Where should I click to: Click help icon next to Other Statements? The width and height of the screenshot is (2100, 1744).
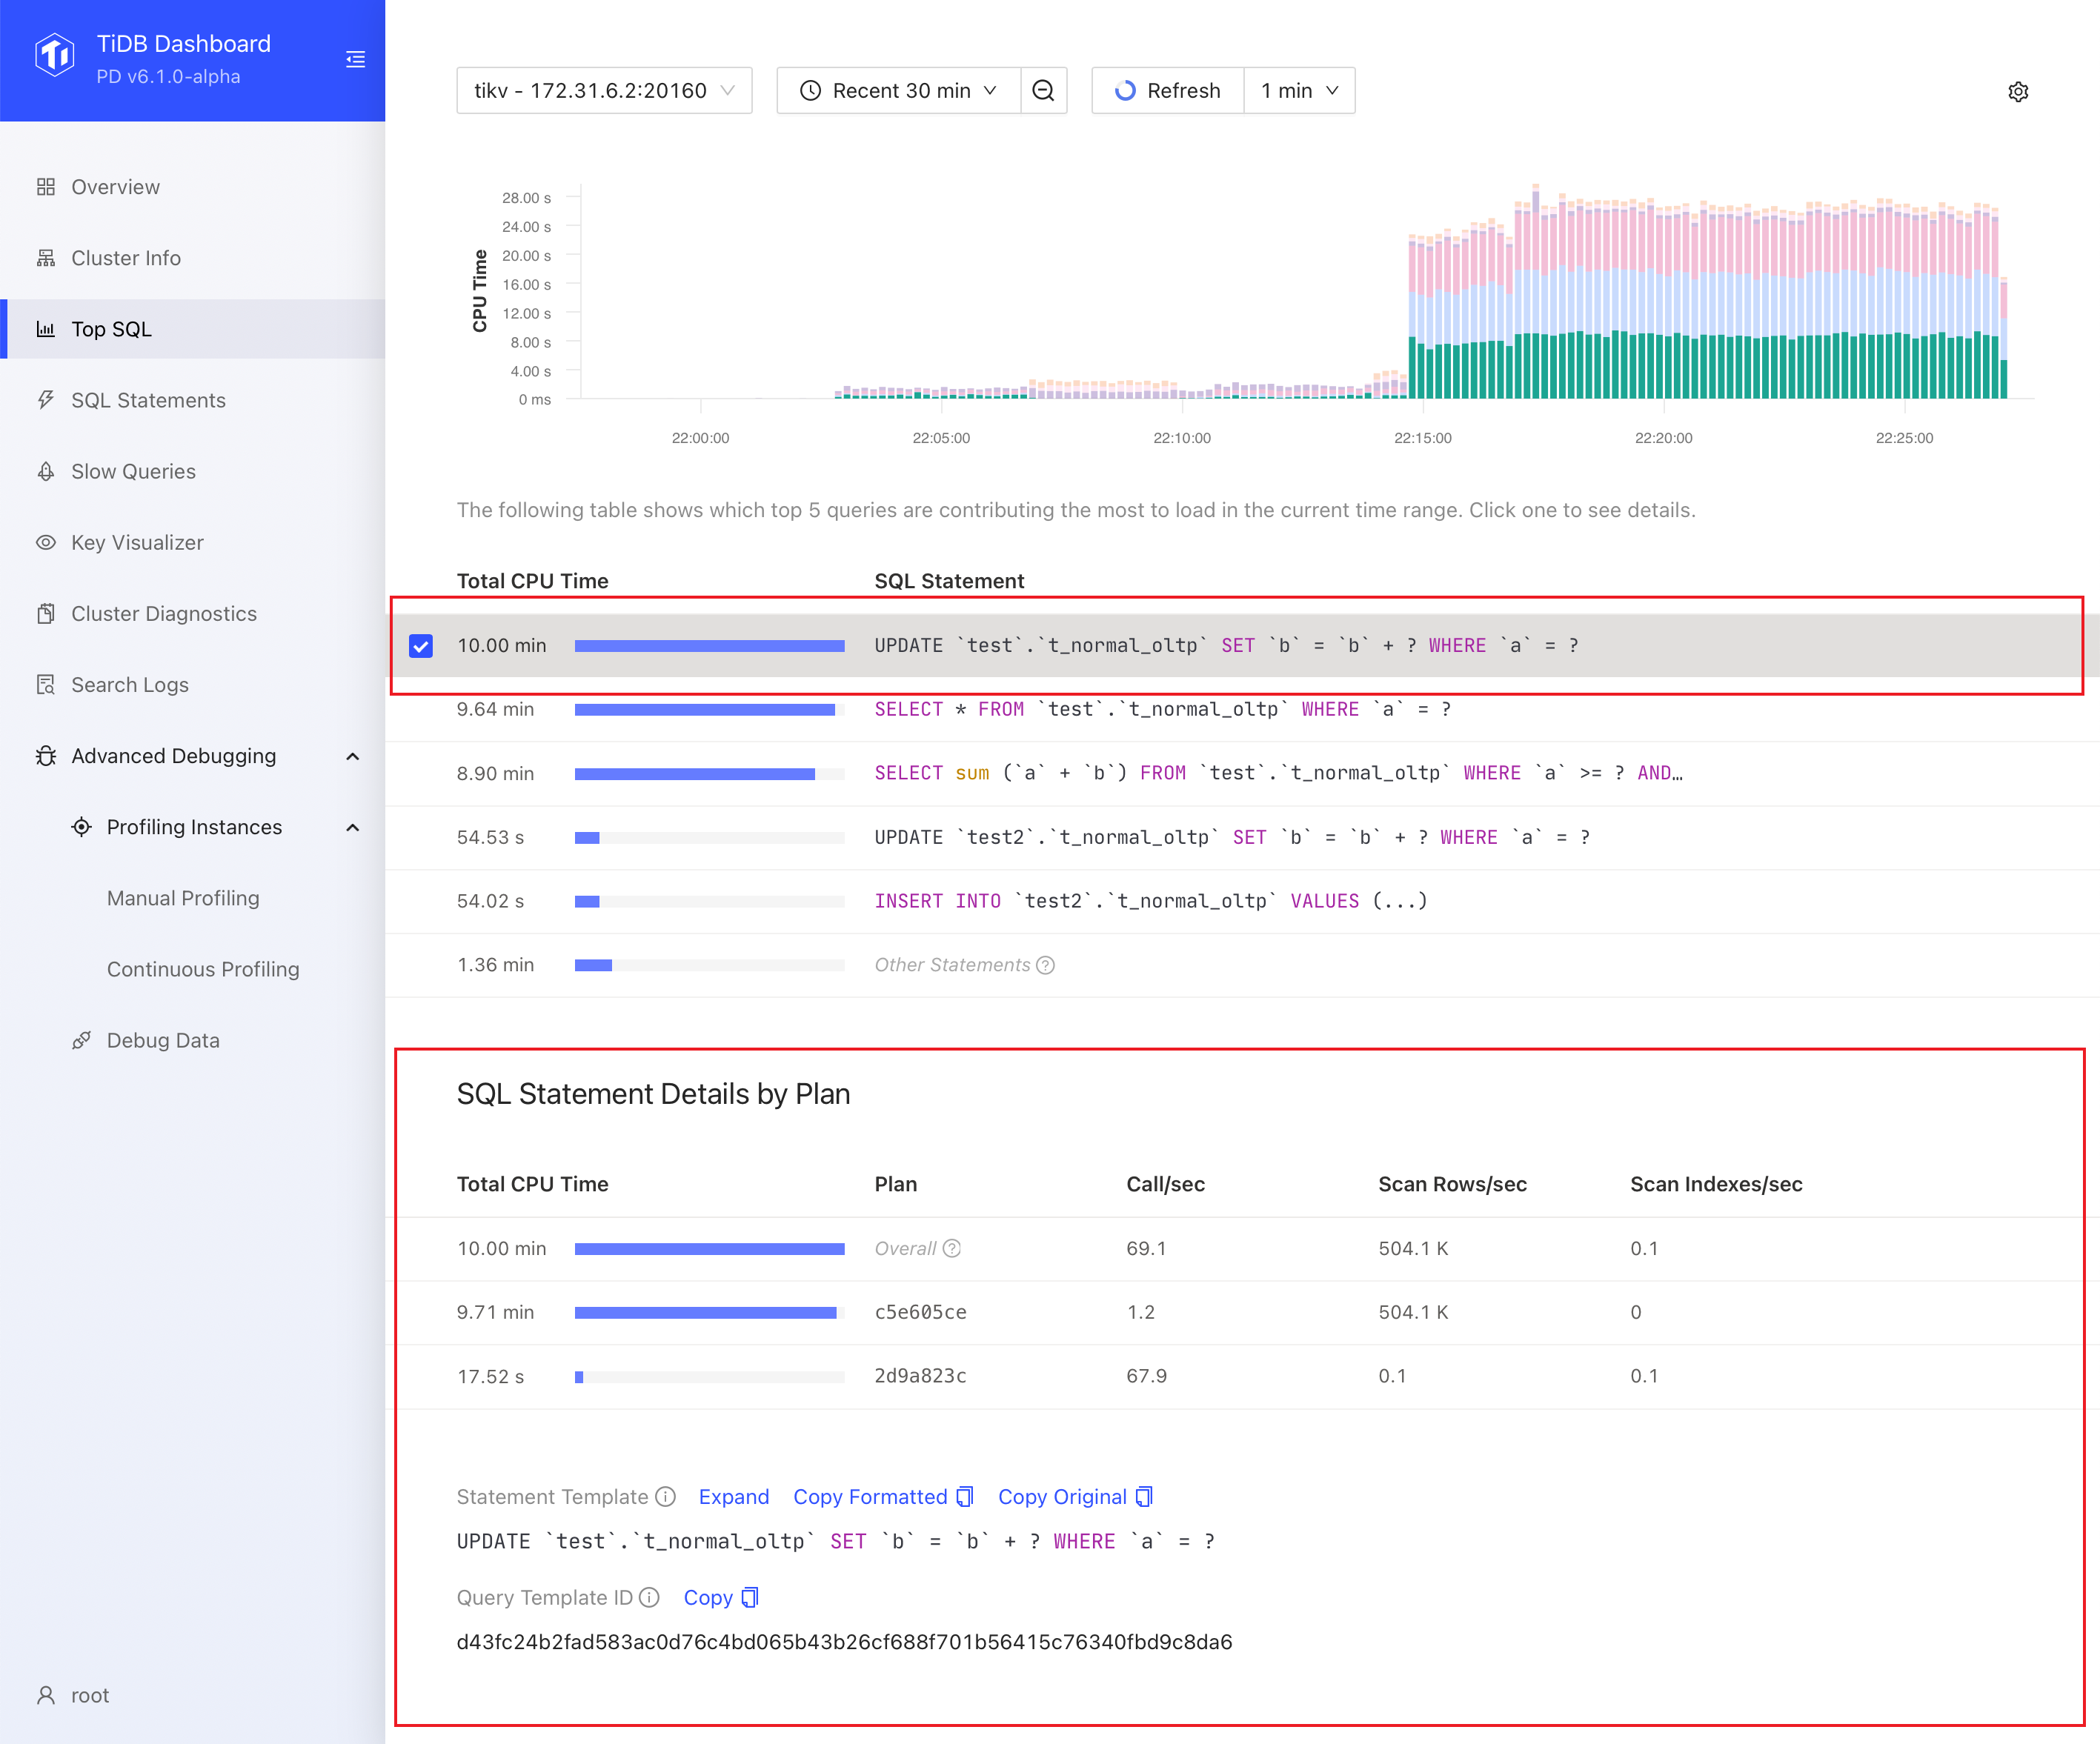tap(1045, 965)
